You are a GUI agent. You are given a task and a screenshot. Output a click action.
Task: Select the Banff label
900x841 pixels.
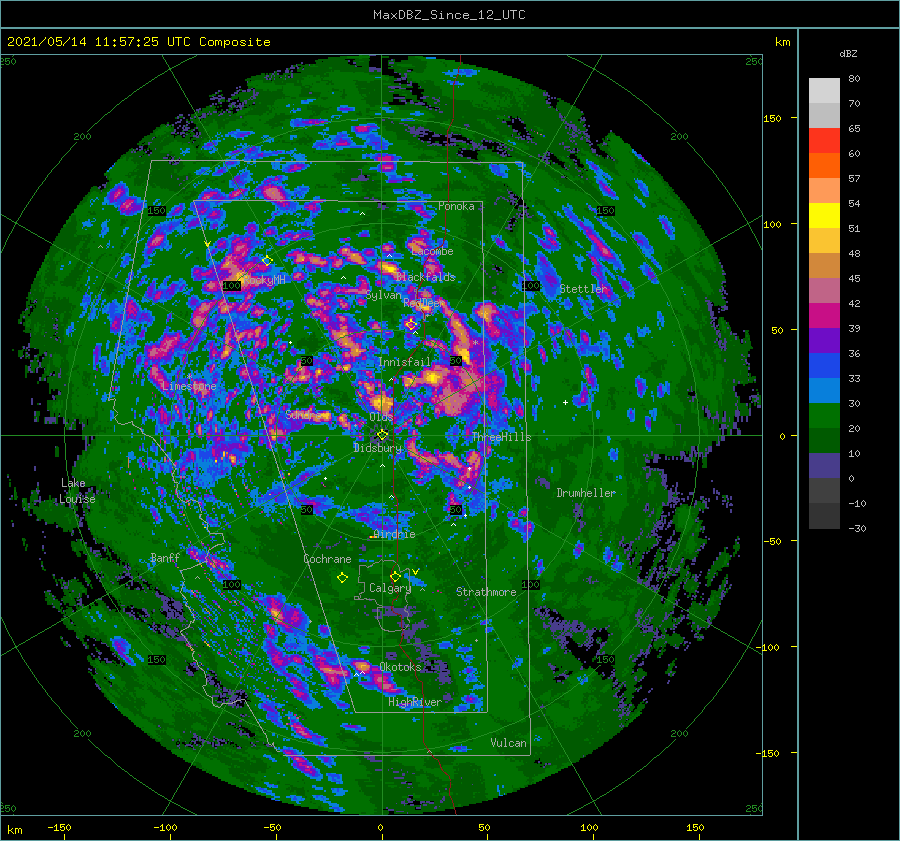165,557
